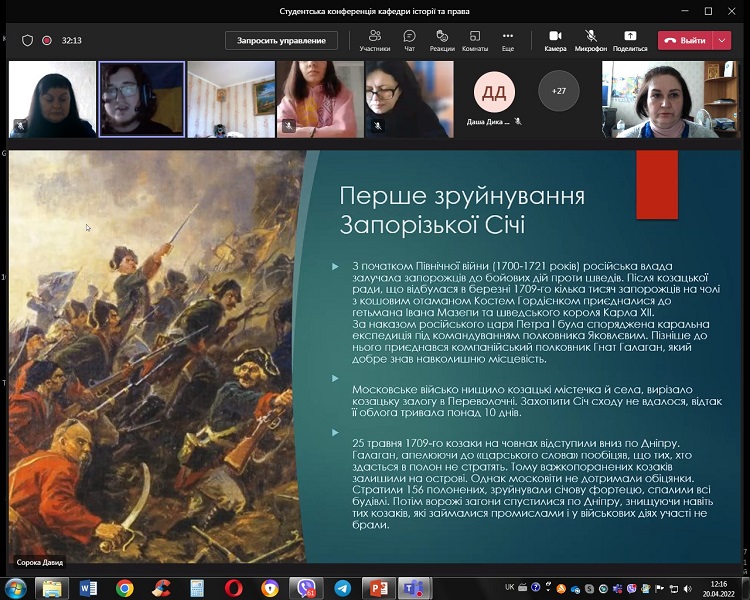This screenshot has height=600, width=750.
Task: Click the volume speaker icon in tray
Action: point(687,589)
